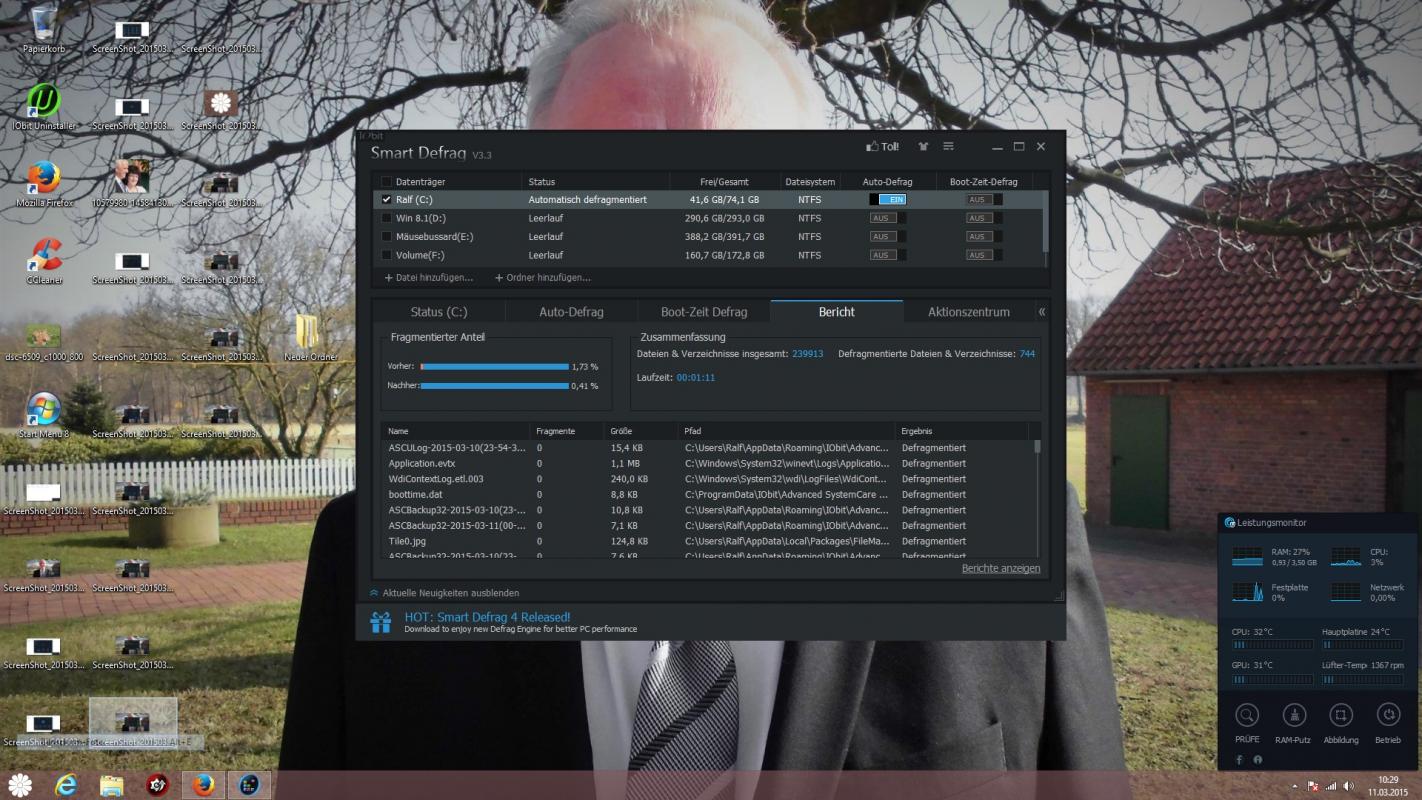Open the skin (shirt) icon in Smart Defrag
This screenshot has height=800, width=1422.
point(923,146)
